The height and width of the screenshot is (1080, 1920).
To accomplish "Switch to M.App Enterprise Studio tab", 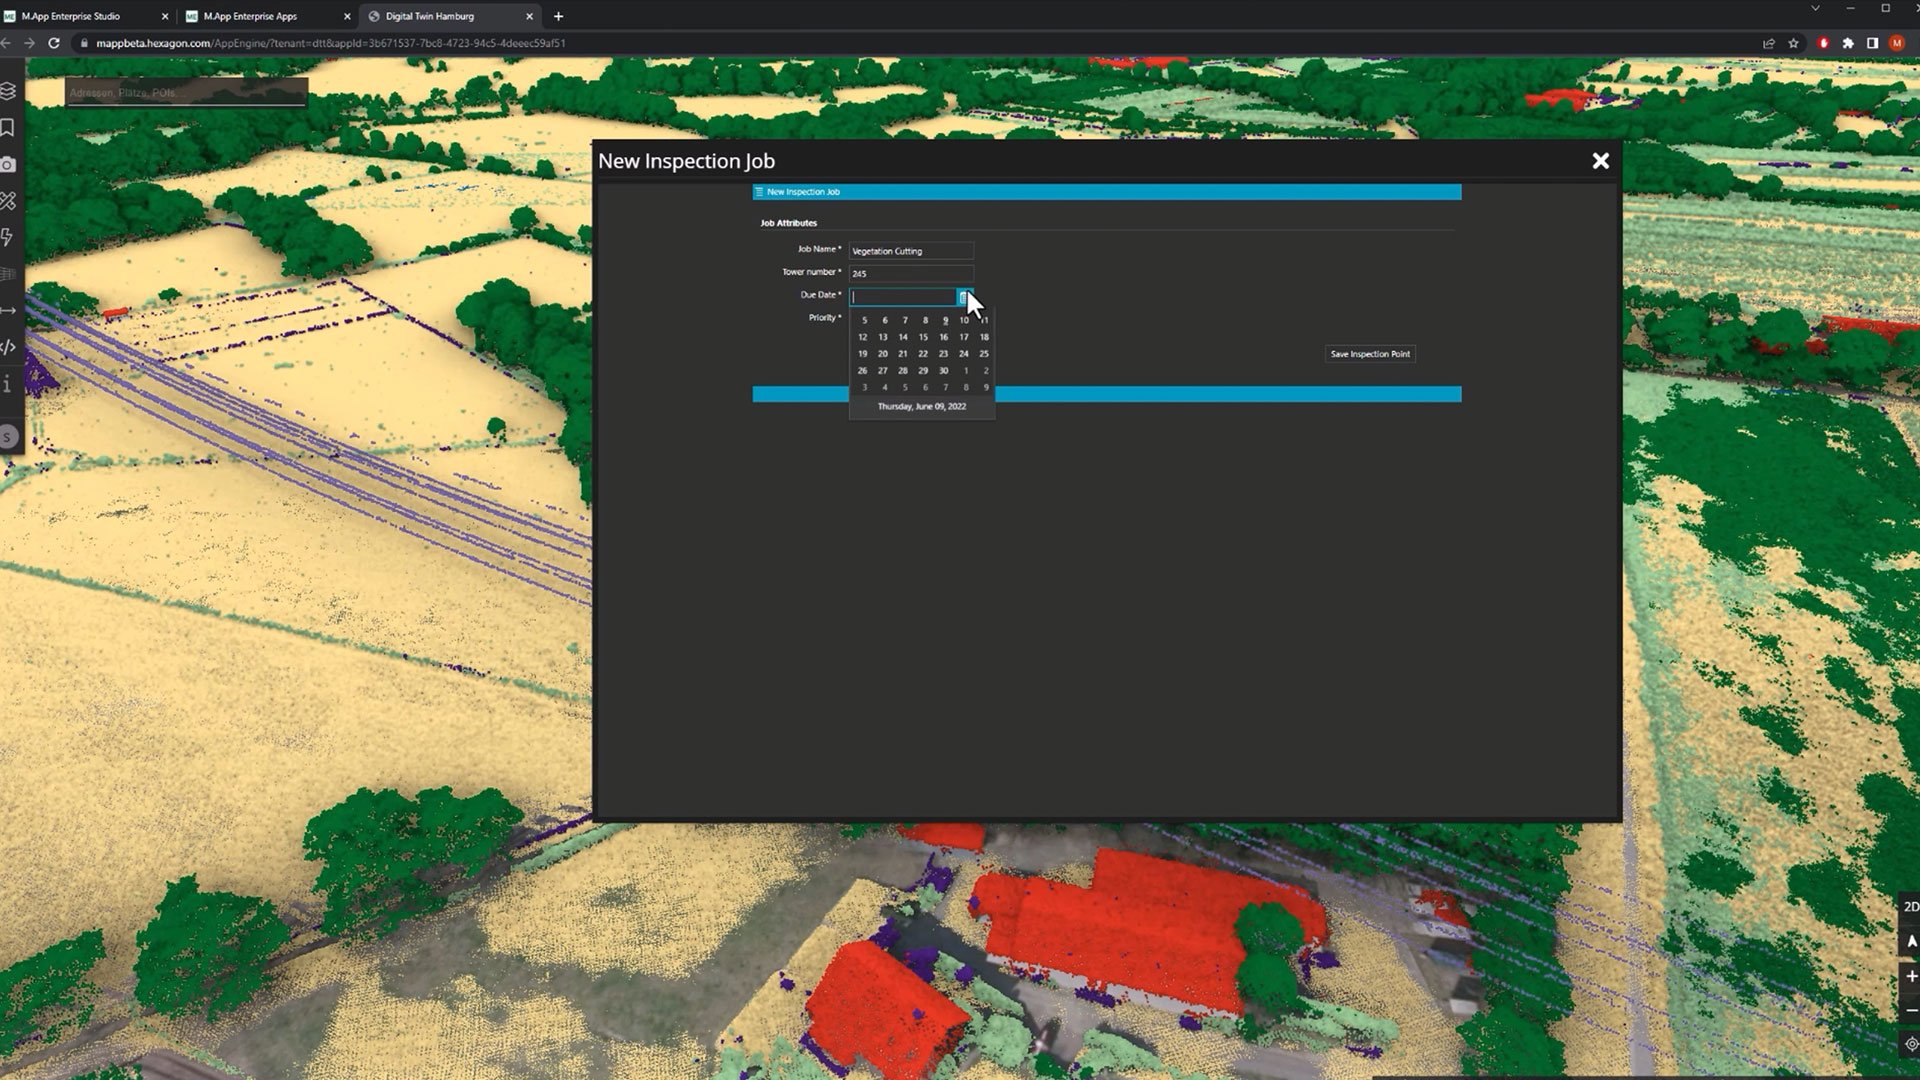I will pos(72,16).
